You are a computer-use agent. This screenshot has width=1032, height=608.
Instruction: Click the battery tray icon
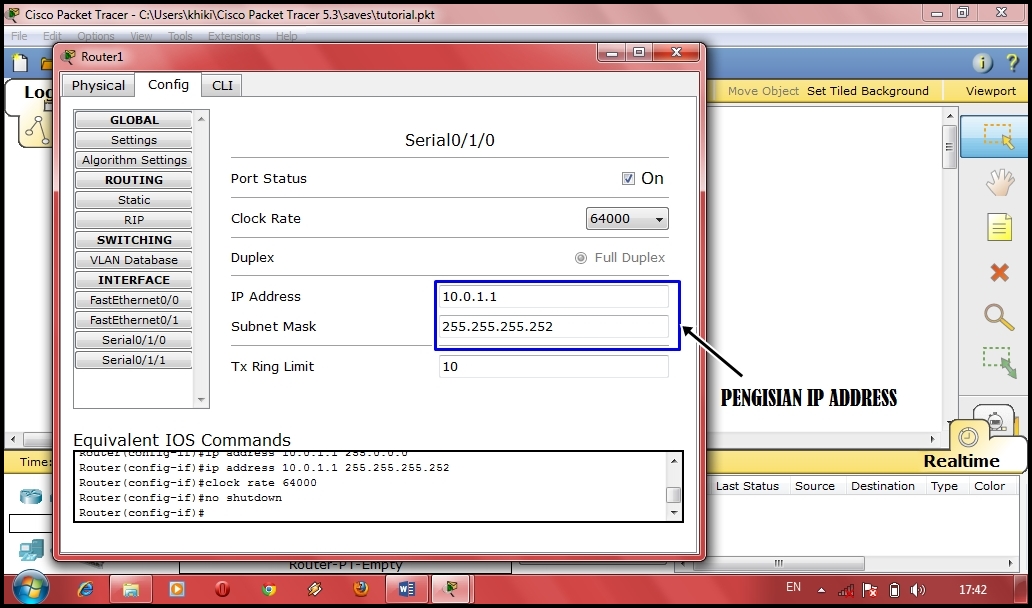(x=894, y=590)
